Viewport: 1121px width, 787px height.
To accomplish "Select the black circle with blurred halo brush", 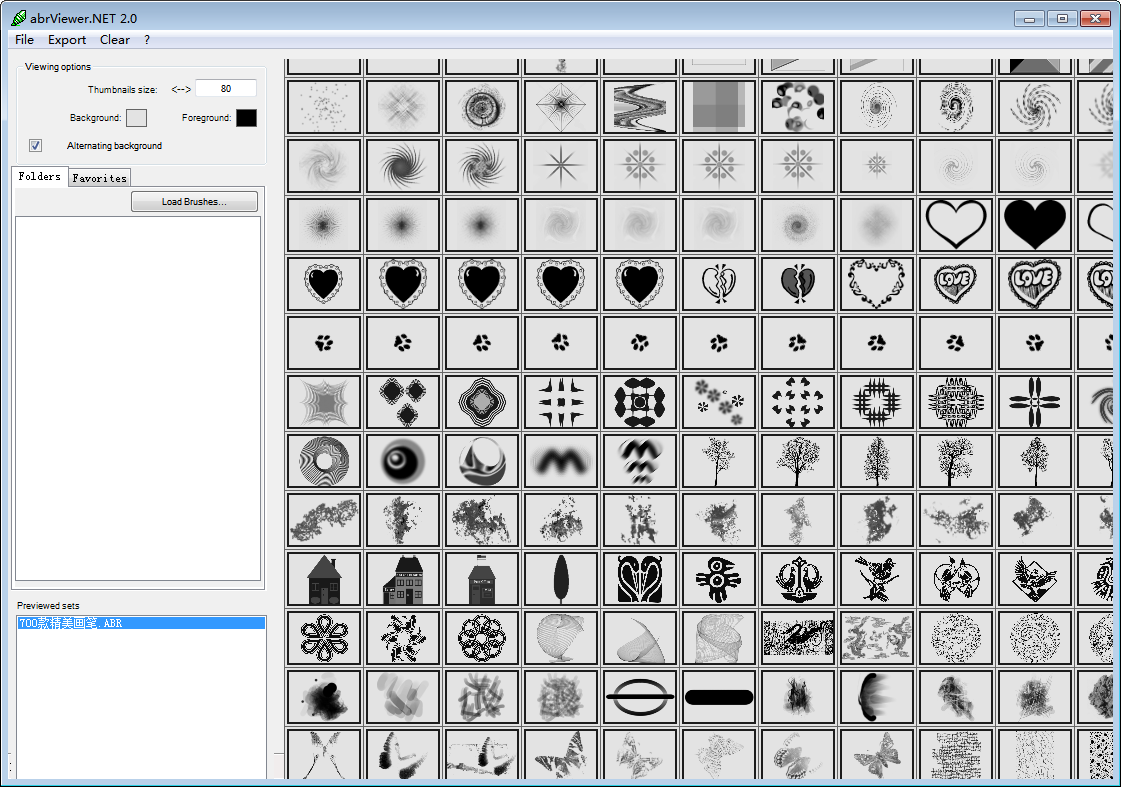I will click(403, 460).
